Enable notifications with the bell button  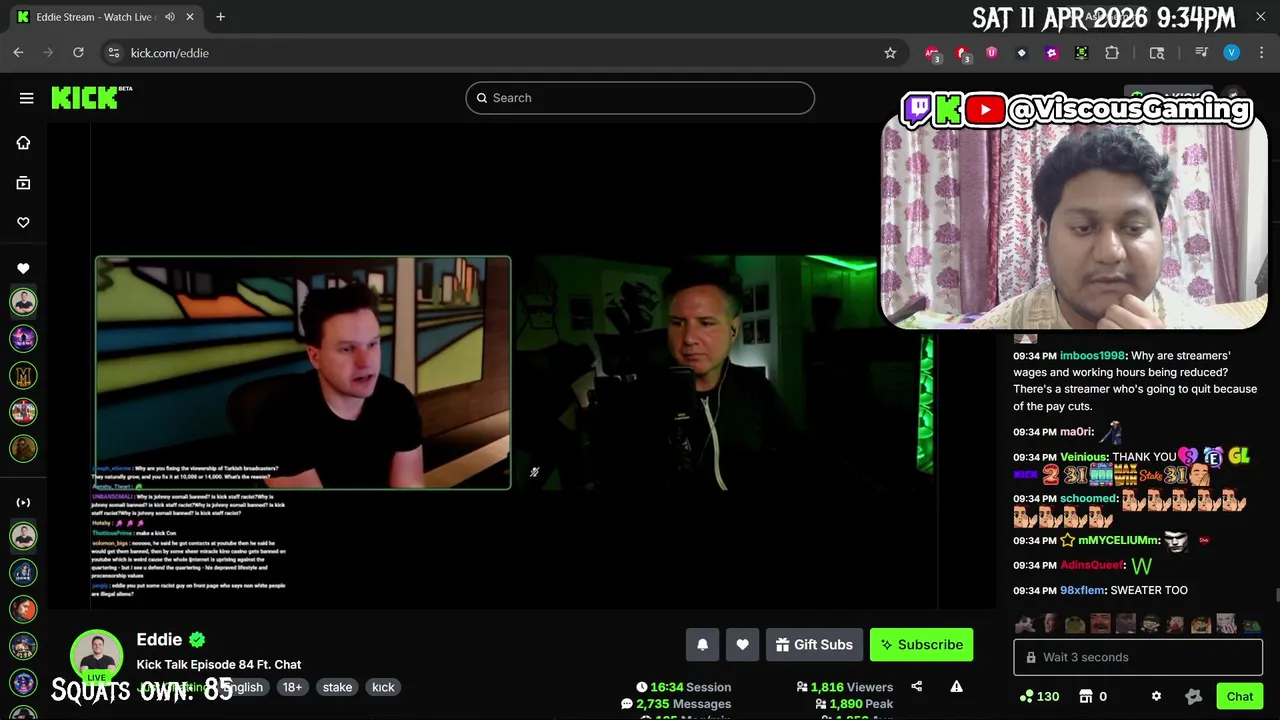[702, 645]
